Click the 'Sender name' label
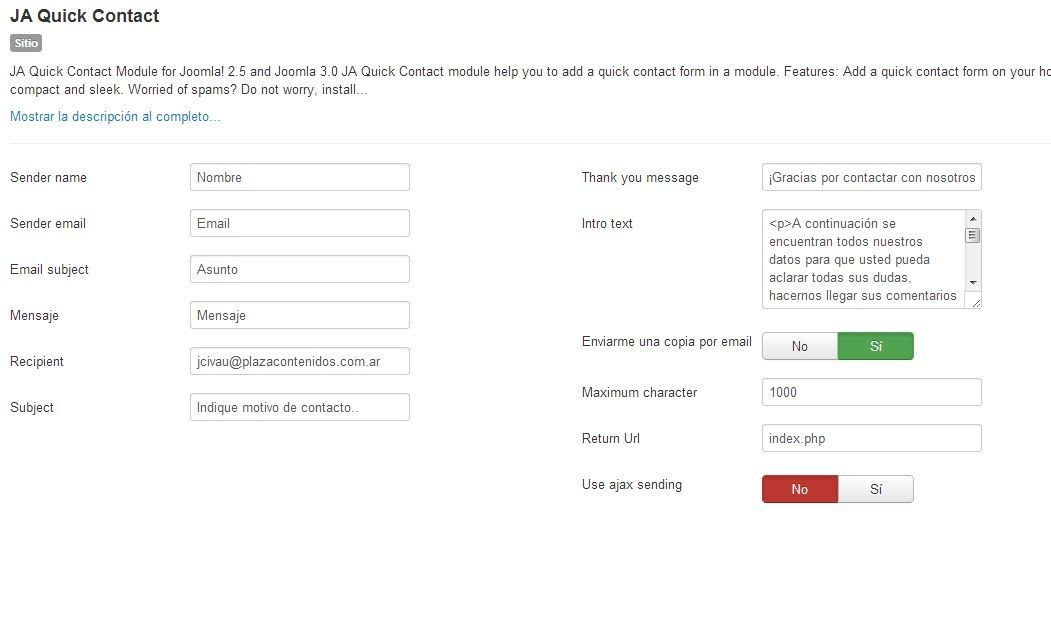The width and height of the screenshot is (1051, 618). (x=48, y=178)
